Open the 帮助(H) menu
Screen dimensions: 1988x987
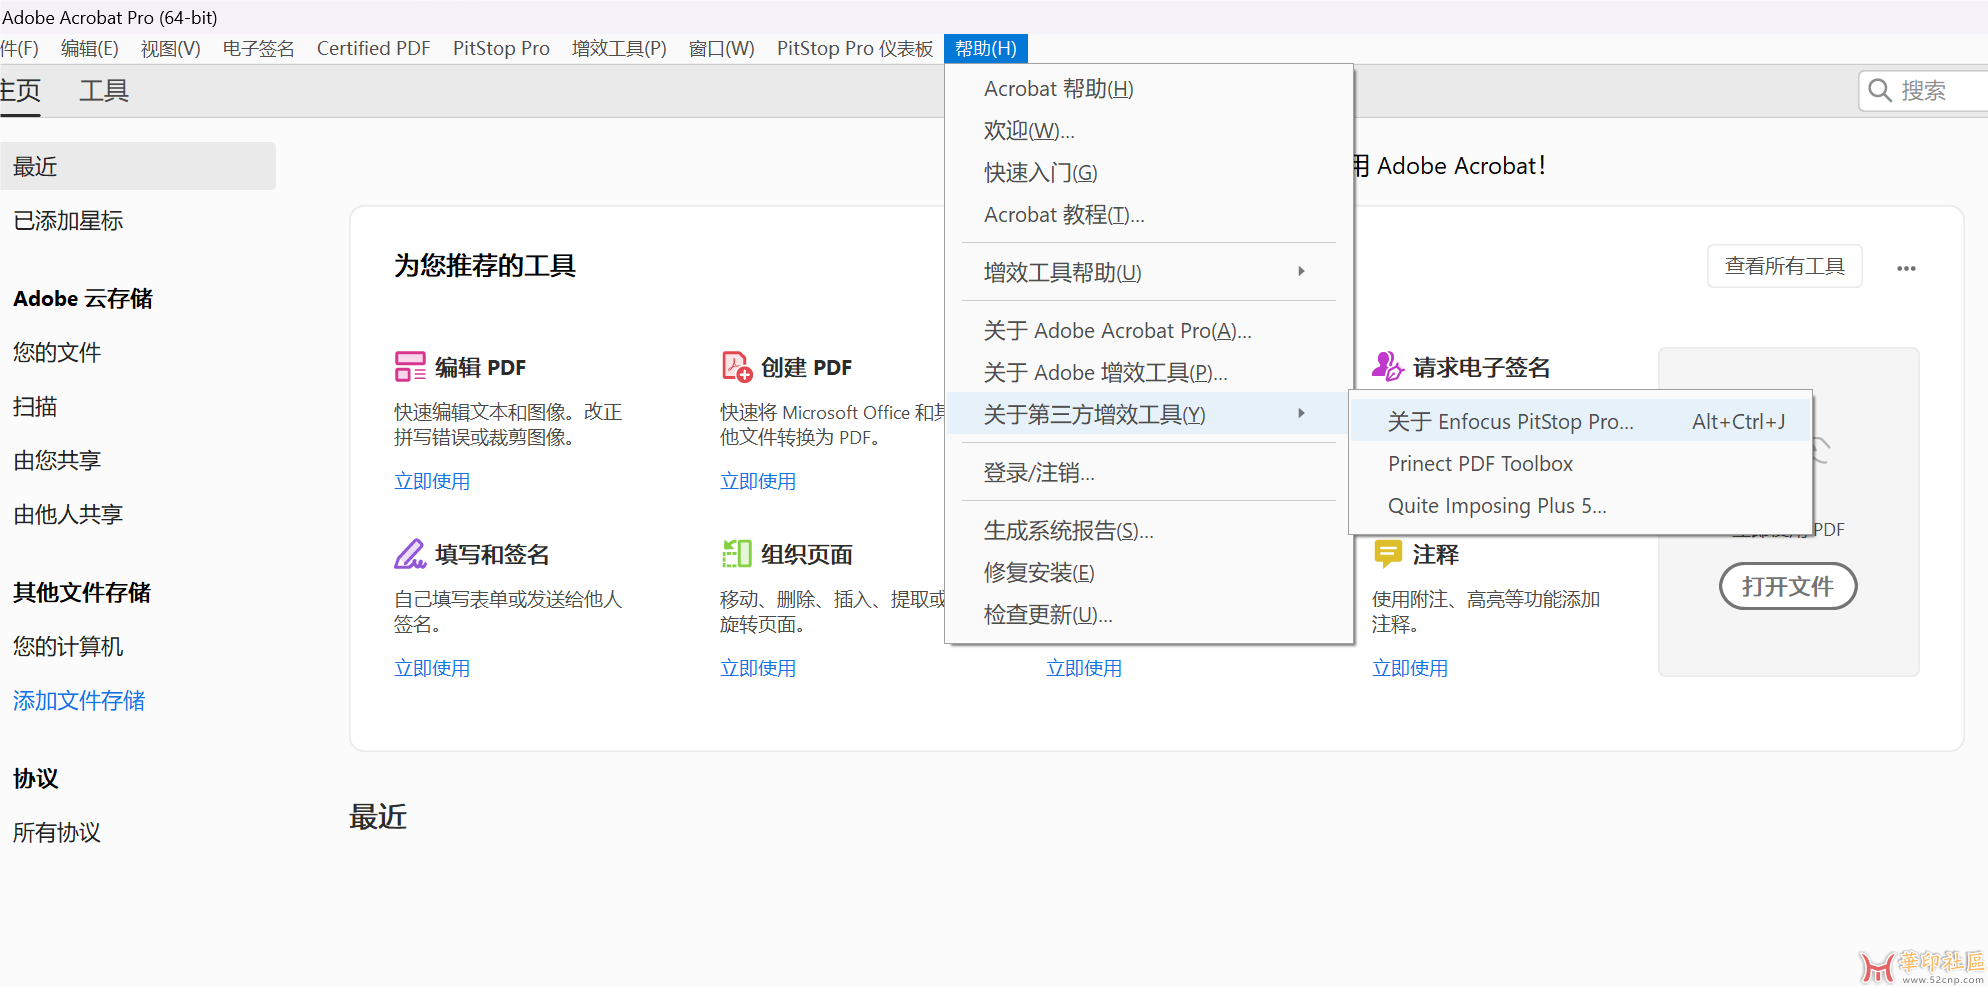[x=985, y=49]
